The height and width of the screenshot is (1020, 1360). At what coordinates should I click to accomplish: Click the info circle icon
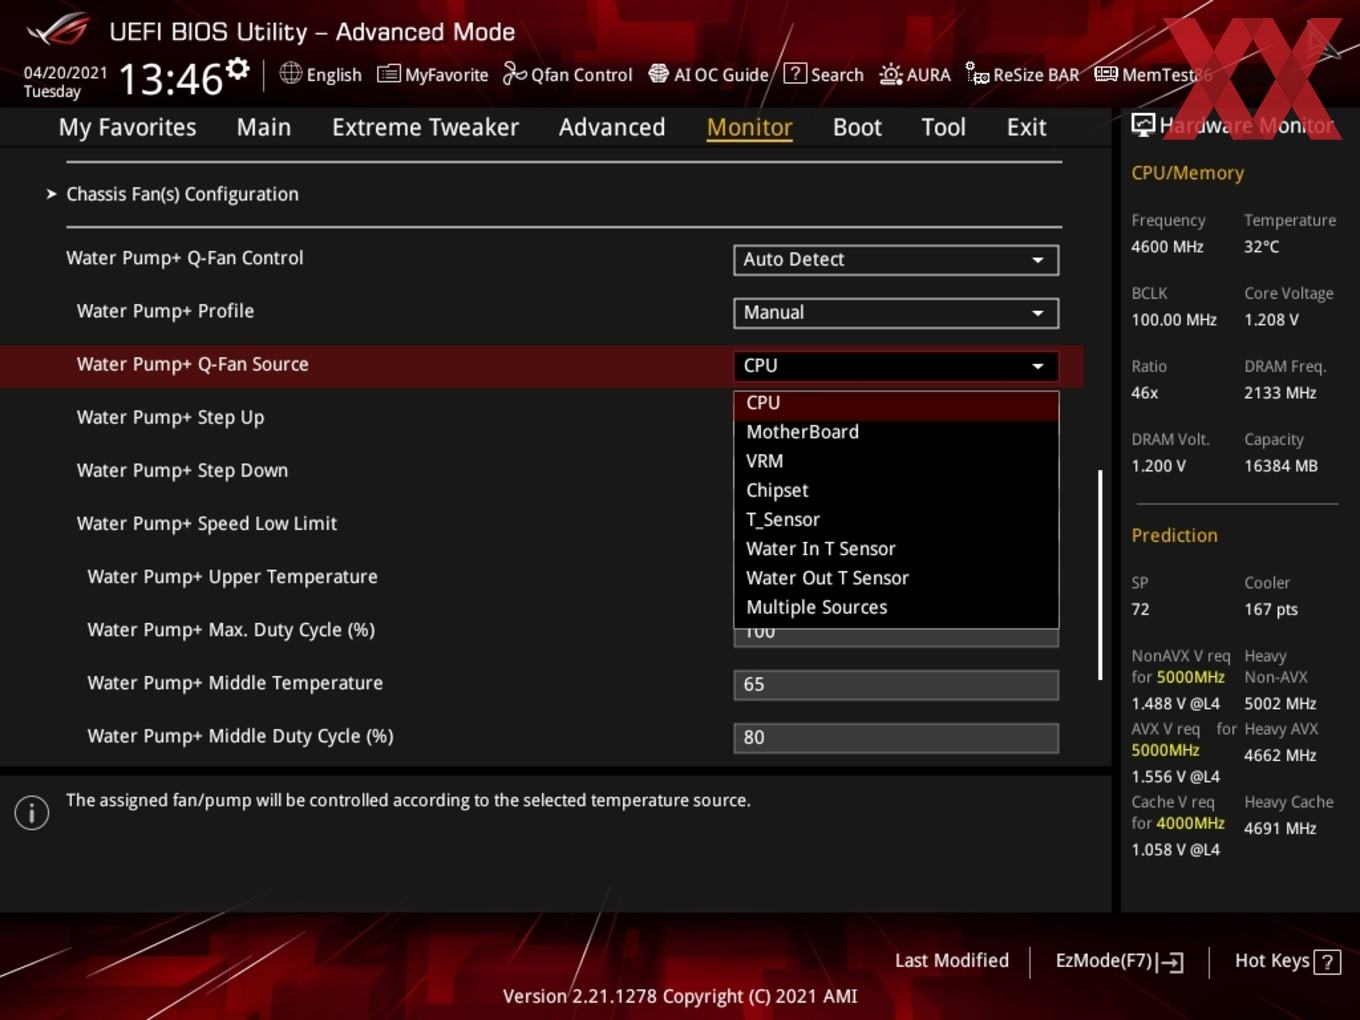[32, 813]
